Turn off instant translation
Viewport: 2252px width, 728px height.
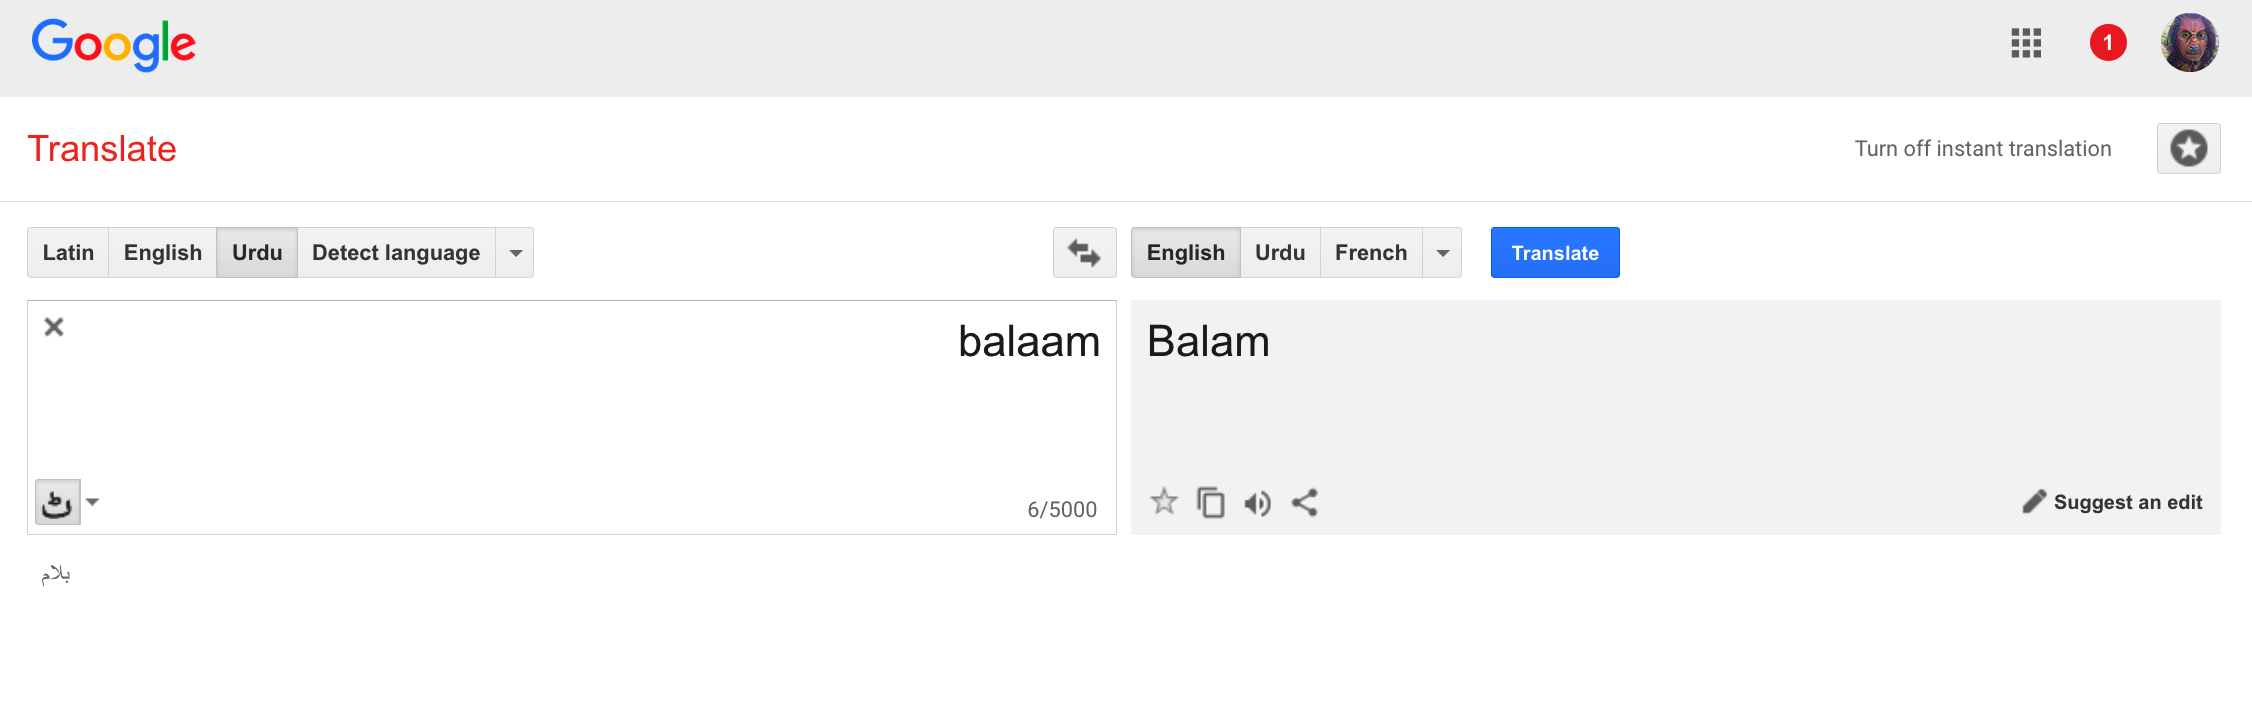[x=1982, y=149]
